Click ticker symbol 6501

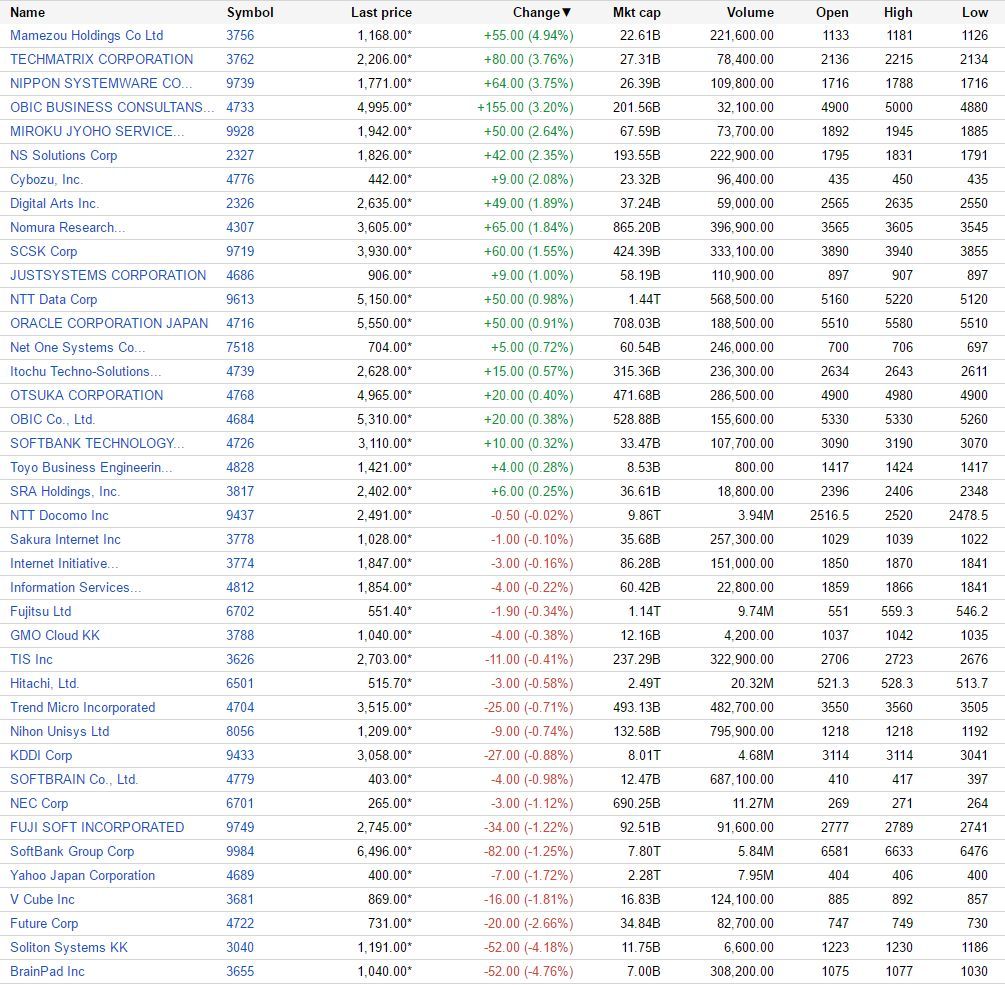[240, 683]
